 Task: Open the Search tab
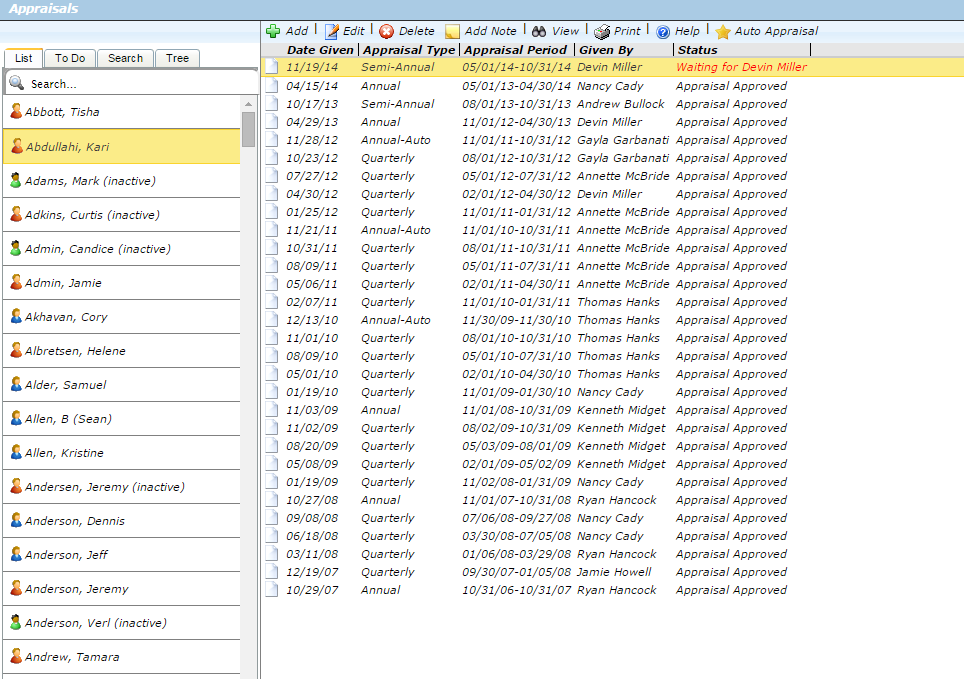click(125, 58)
